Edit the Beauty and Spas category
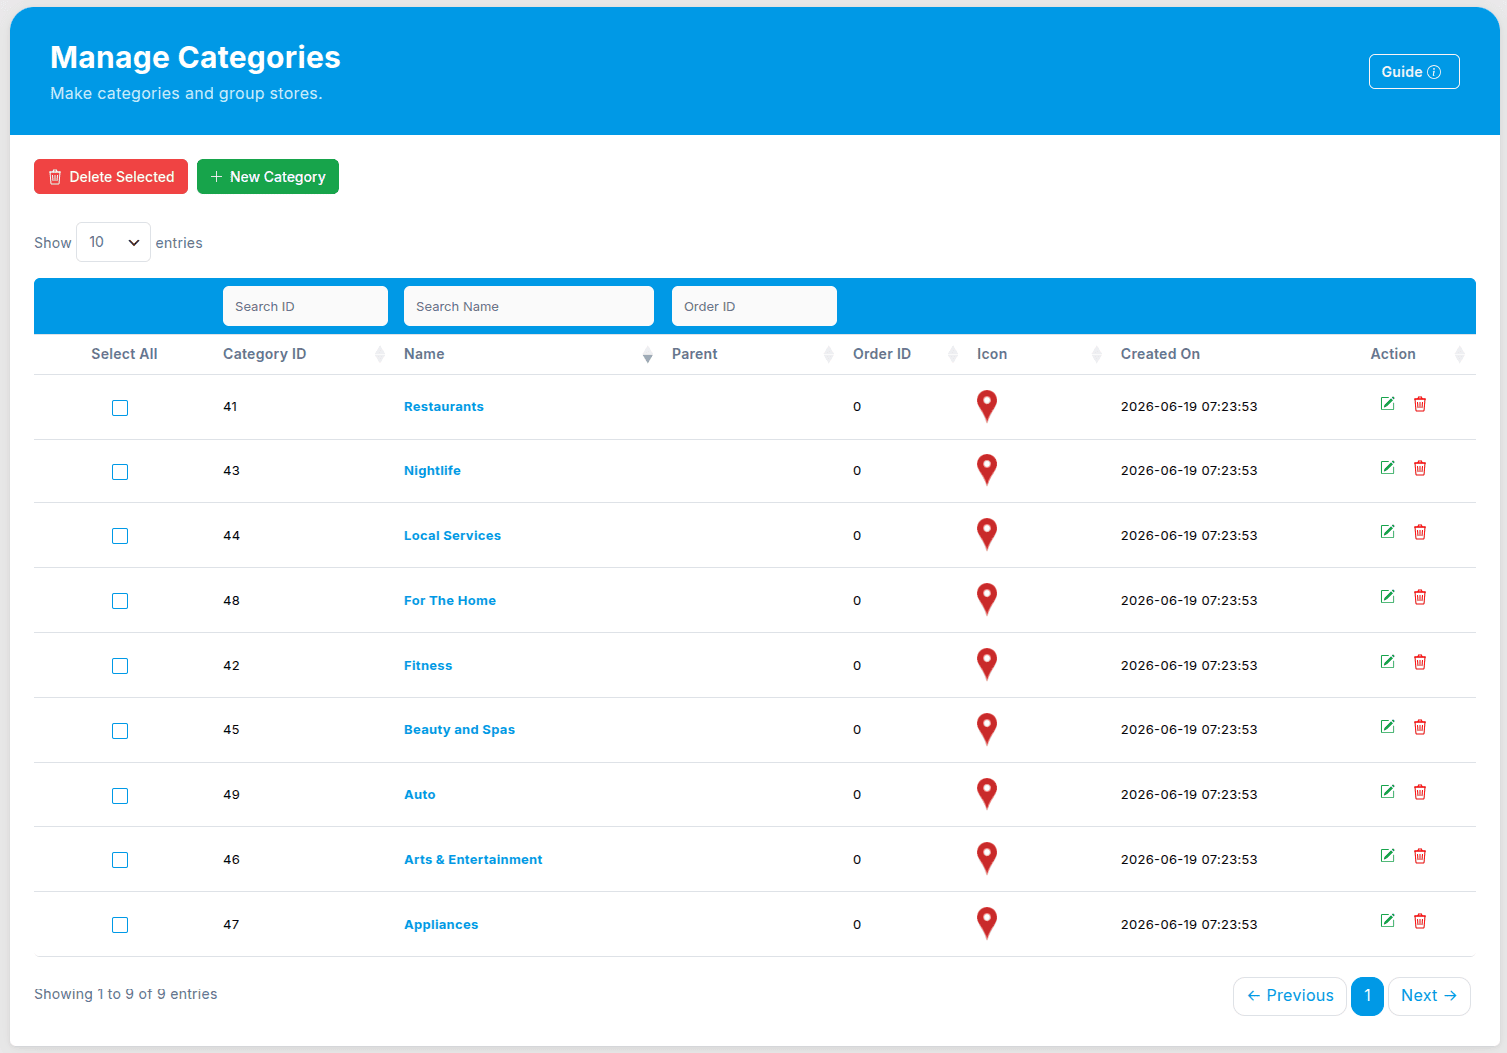 pos(1387,727)
